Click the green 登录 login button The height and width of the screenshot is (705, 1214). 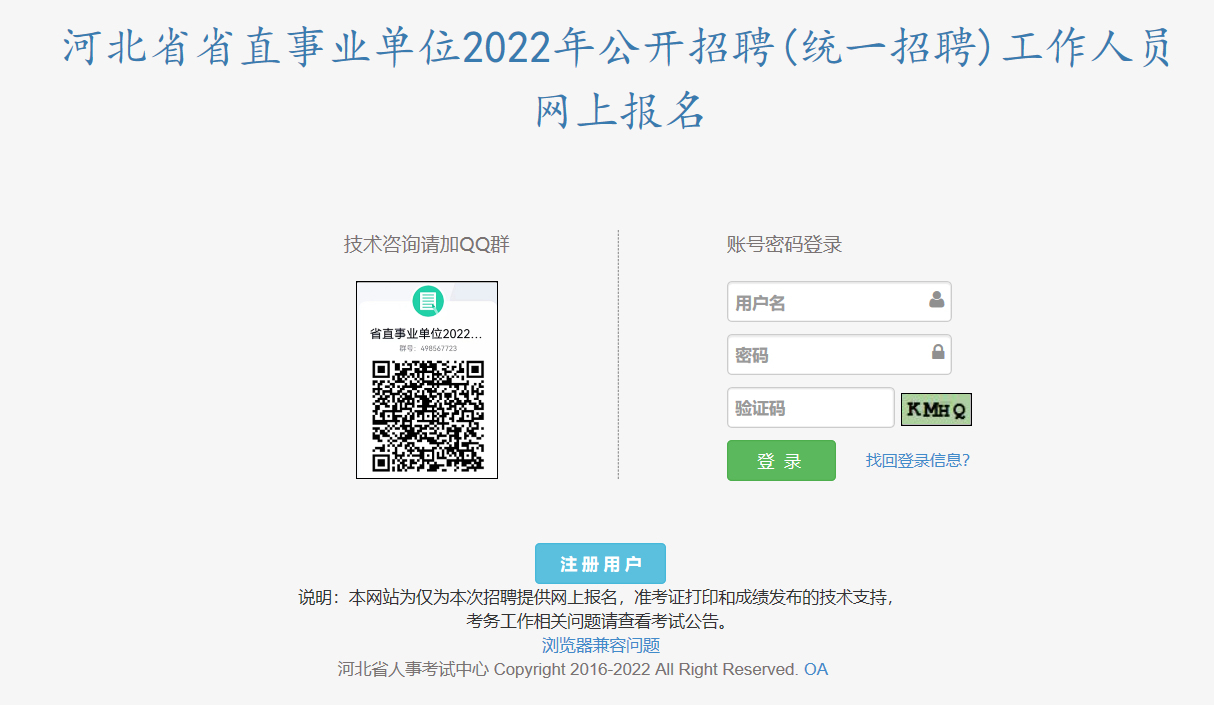(781, 460)
